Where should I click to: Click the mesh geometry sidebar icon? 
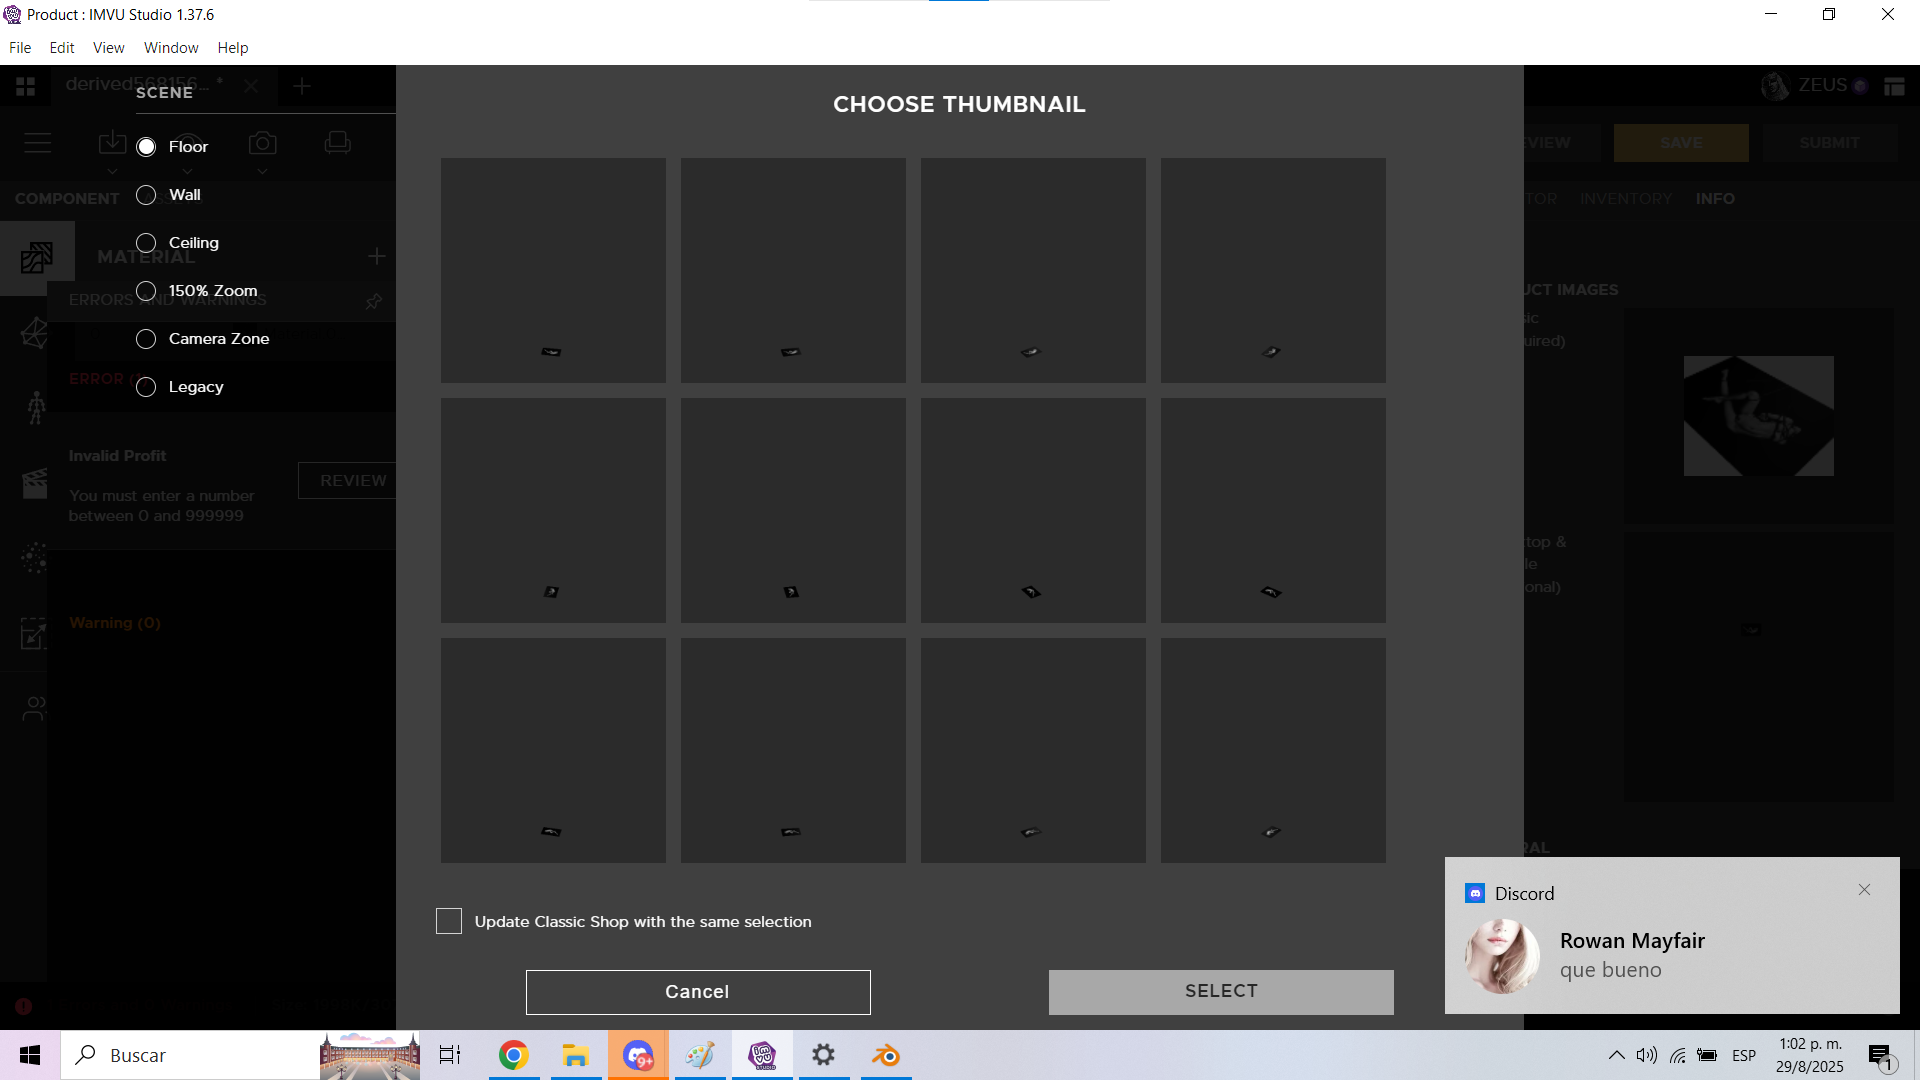coord(36,333)
